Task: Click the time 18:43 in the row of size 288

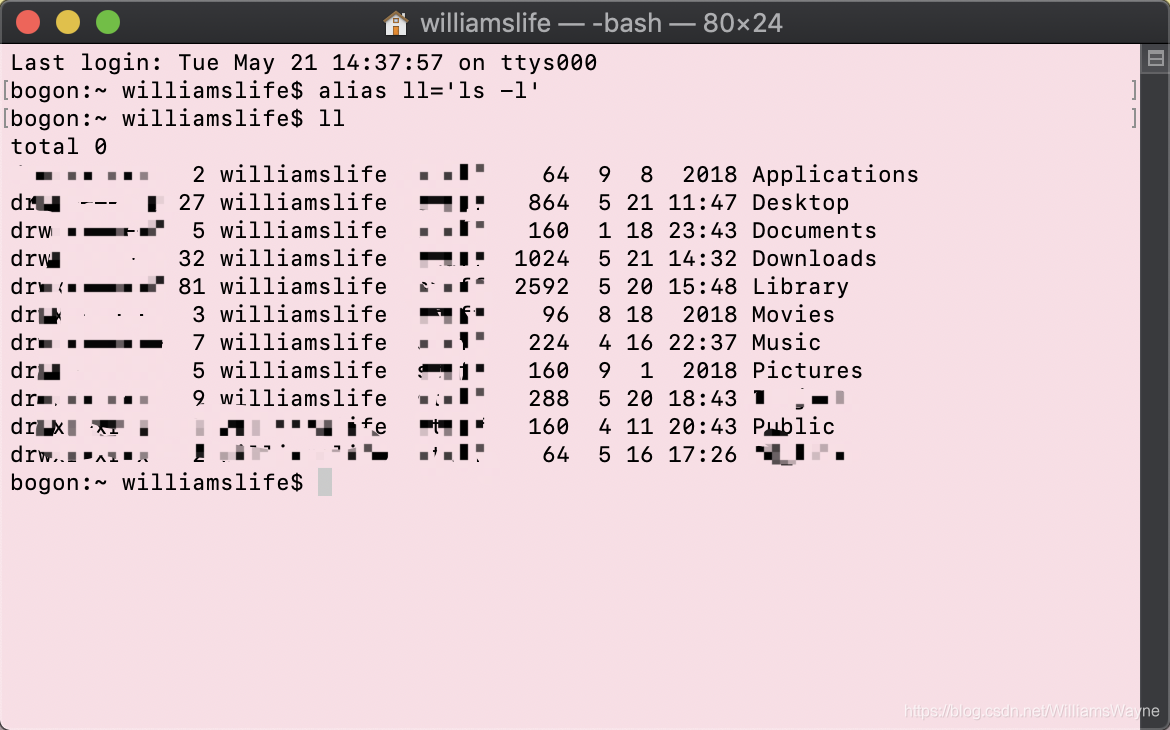Action: 702,399
